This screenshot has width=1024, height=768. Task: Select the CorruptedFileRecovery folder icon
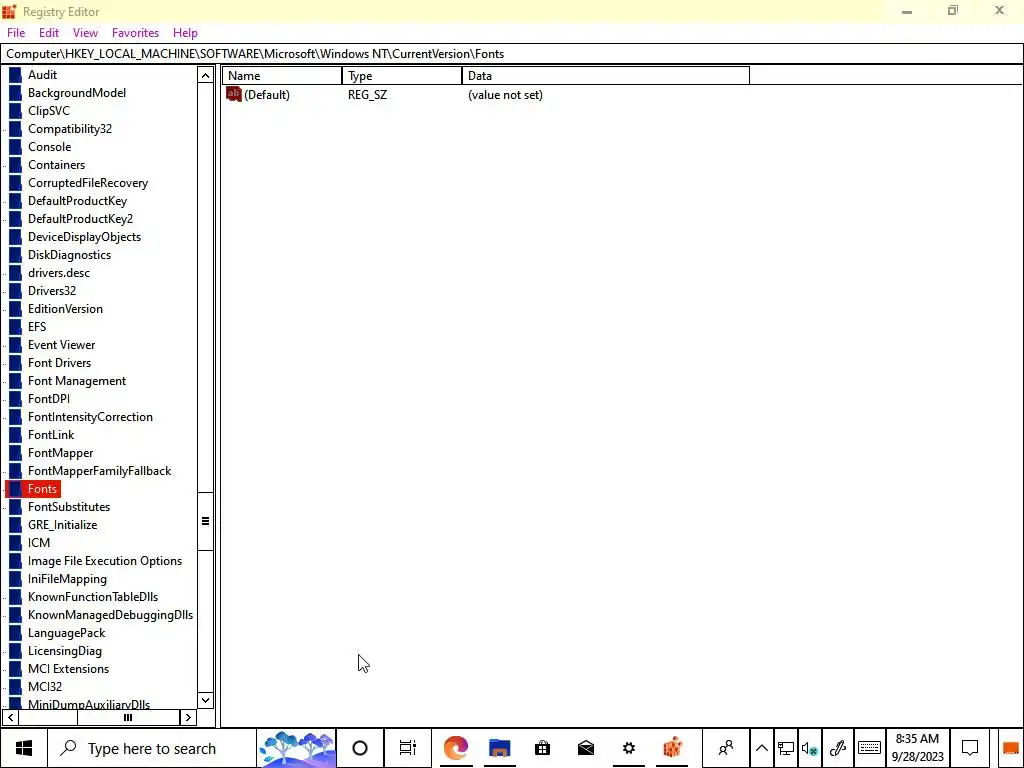[x=15, y=183]
